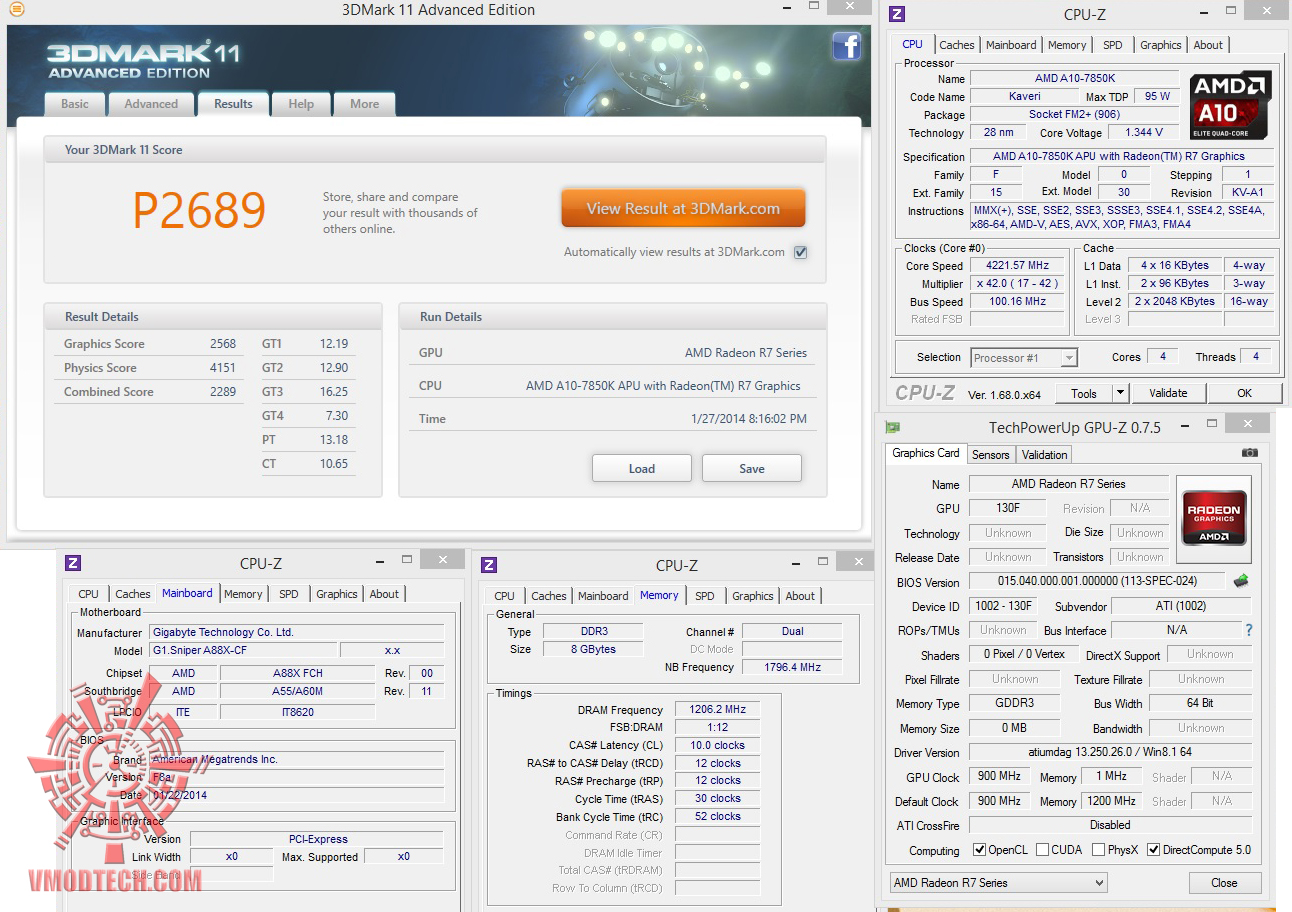Uncheck the OpenCL checkbox in GPU-Z
The height and width of the screenshot is (912, 1292).
click(980, 850)
